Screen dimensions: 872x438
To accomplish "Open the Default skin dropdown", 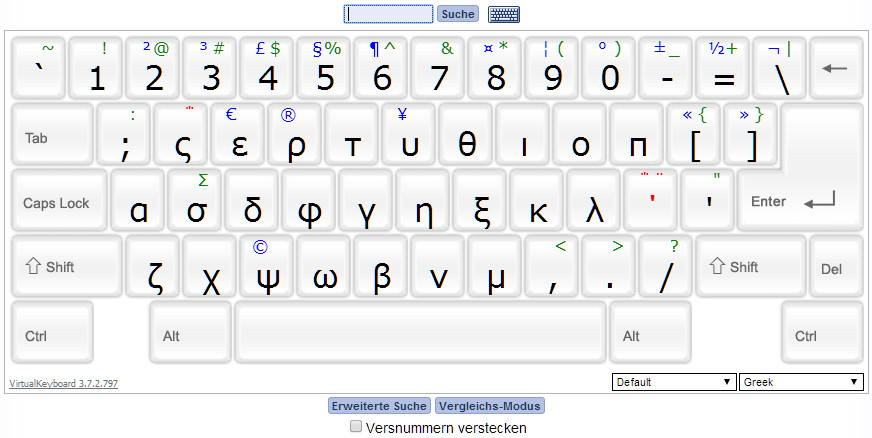I will tap(674, 382).
